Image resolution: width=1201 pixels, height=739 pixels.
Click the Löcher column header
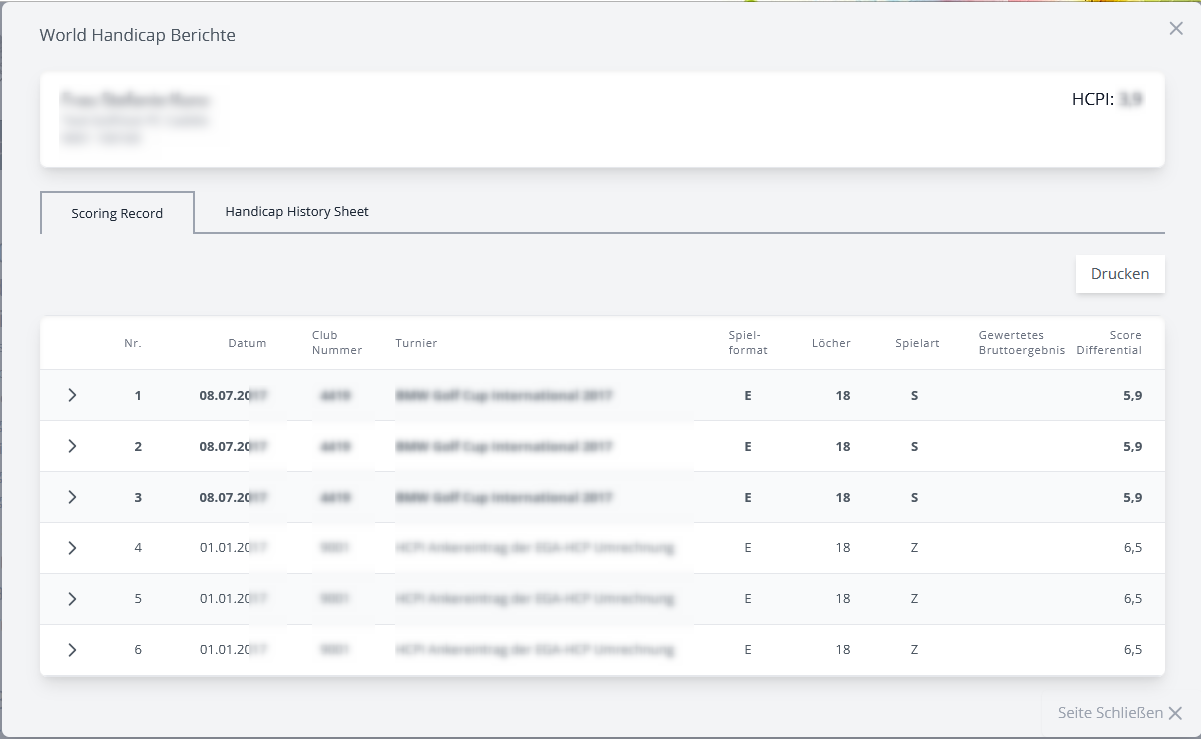point(831,343)
